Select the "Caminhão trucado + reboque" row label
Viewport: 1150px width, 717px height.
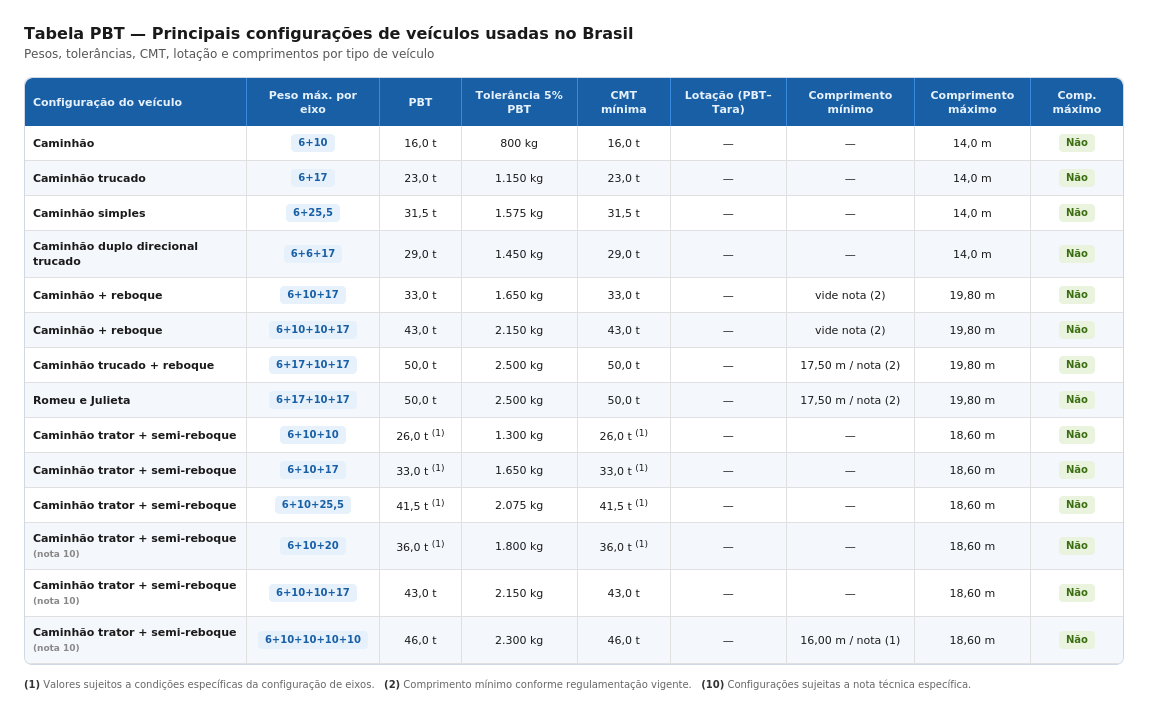(123, 365)
